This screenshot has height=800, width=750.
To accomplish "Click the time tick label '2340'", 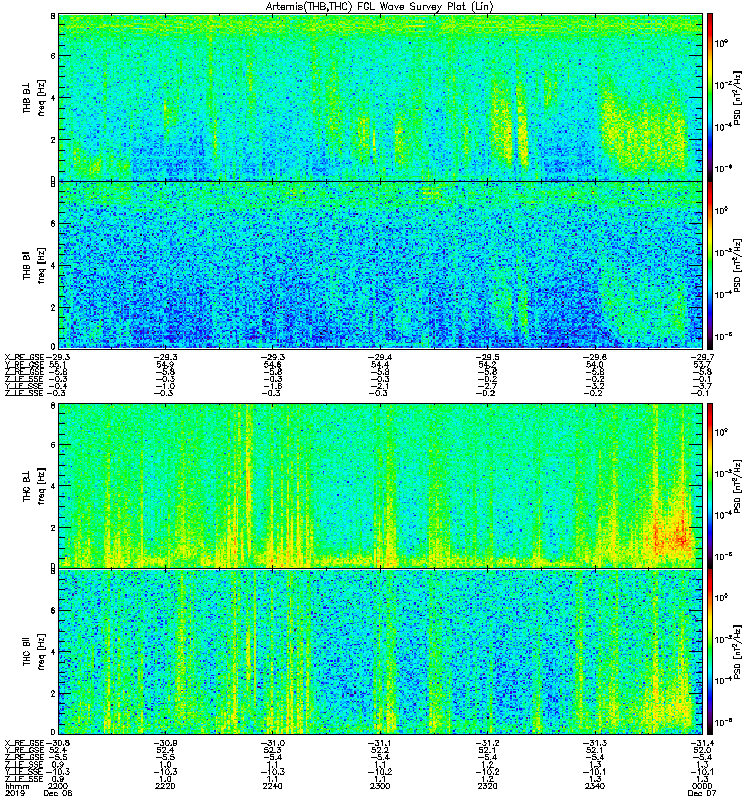I will point(594,786).
